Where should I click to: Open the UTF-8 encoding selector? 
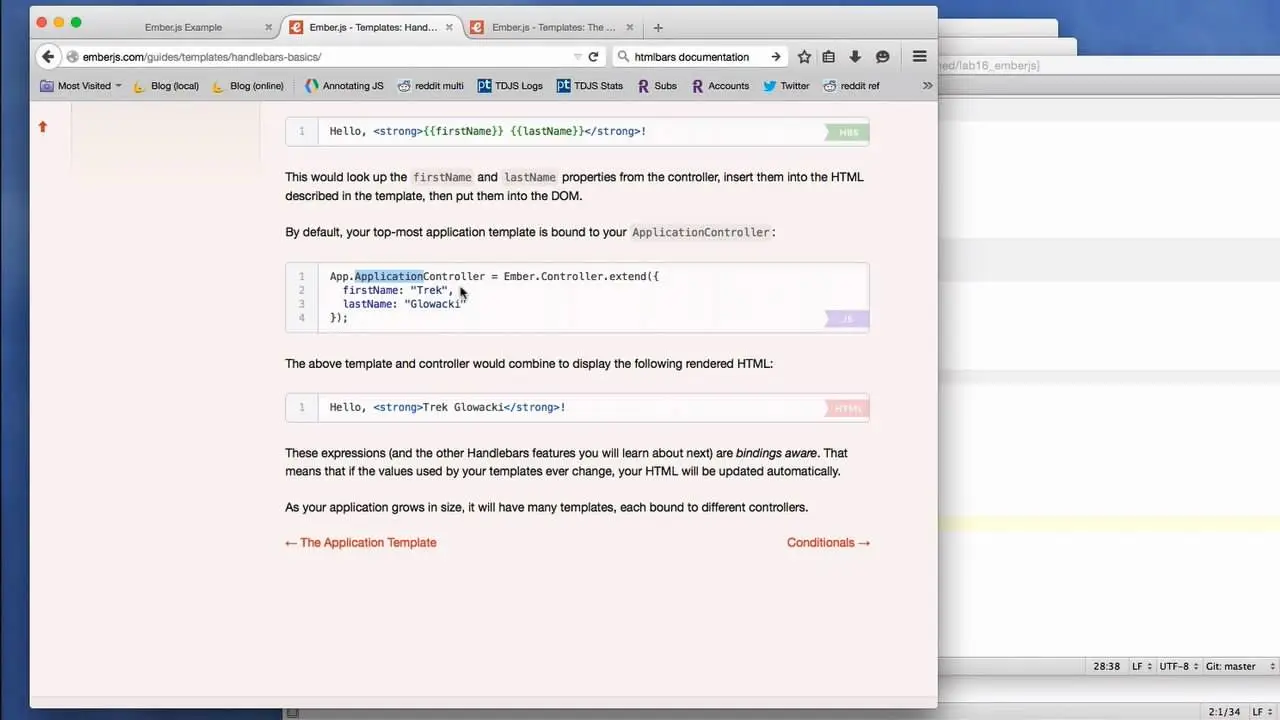[1179, 666]
